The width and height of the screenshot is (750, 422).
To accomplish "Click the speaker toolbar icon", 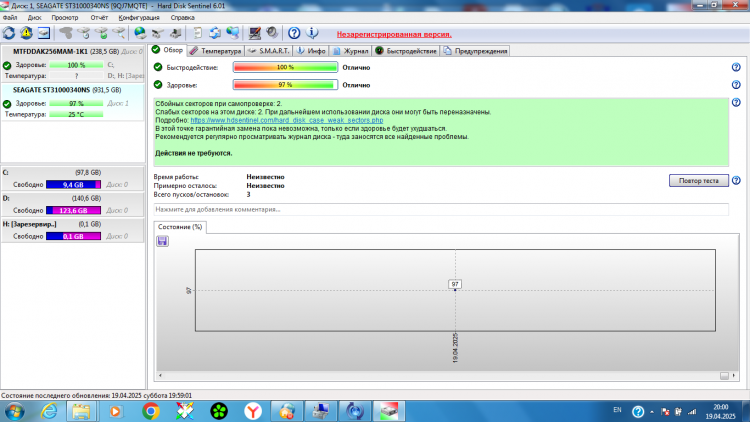I will pyautogui.click(x=272, y=33).
